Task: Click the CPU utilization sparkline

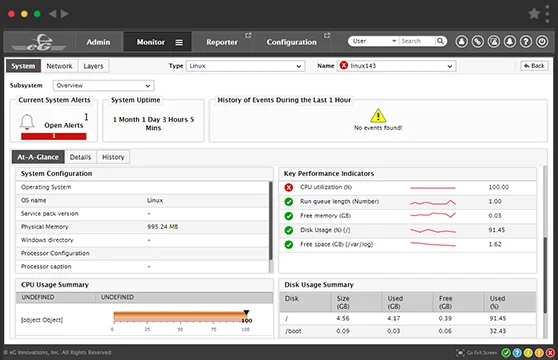Action: click(433, 187)
